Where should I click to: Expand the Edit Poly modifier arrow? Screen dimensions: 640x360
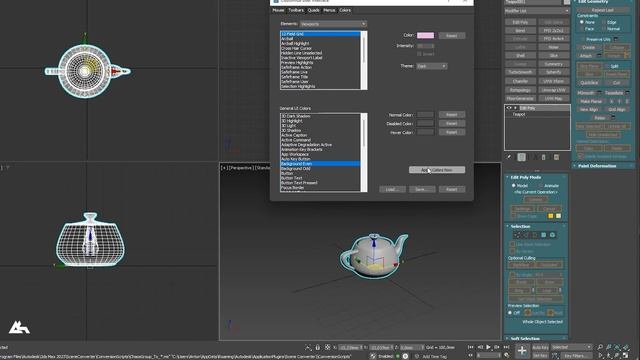point(516,108)
